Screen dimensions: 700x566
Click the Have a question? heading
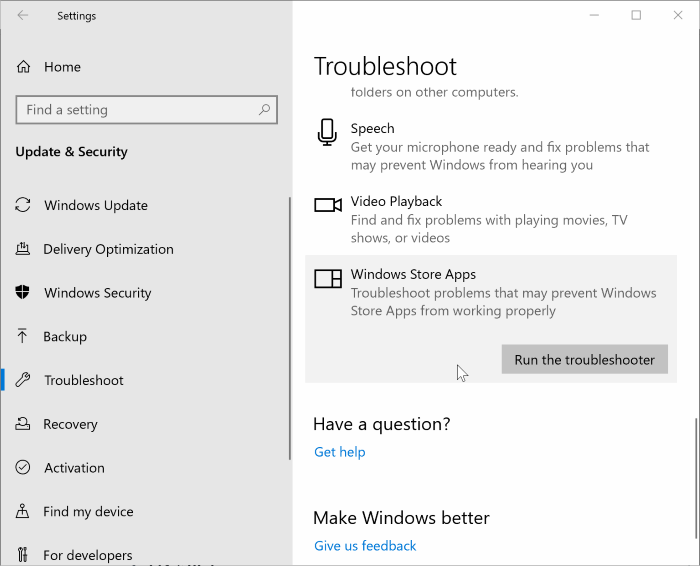point(382,424)
